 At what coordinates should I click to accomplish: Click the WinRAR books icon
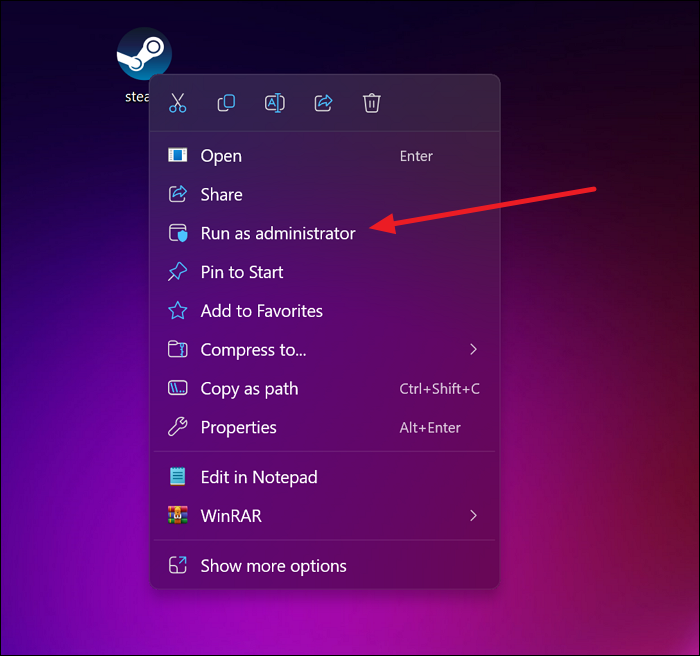[x=178, y=516]
